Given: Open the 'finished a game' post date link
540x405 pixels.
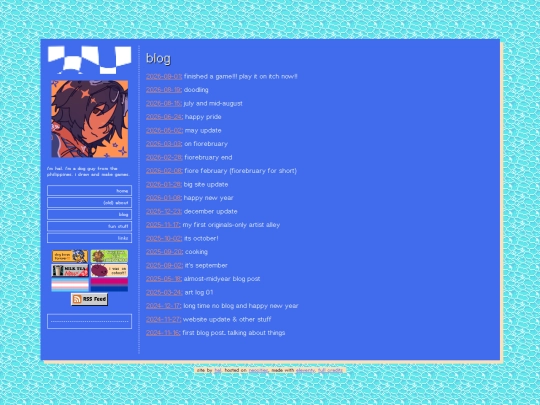Looking at the screenshot, I should [x=164, y=76].
